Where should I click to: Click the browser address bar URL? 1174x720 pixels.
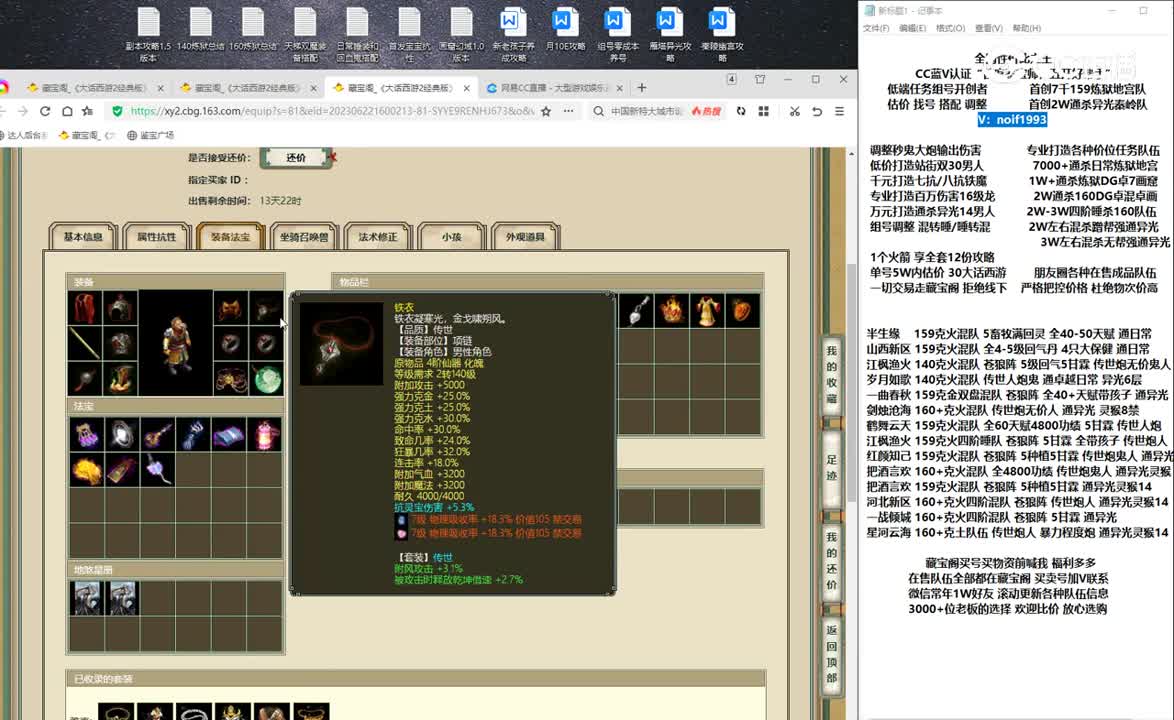(x=332, y=111)
